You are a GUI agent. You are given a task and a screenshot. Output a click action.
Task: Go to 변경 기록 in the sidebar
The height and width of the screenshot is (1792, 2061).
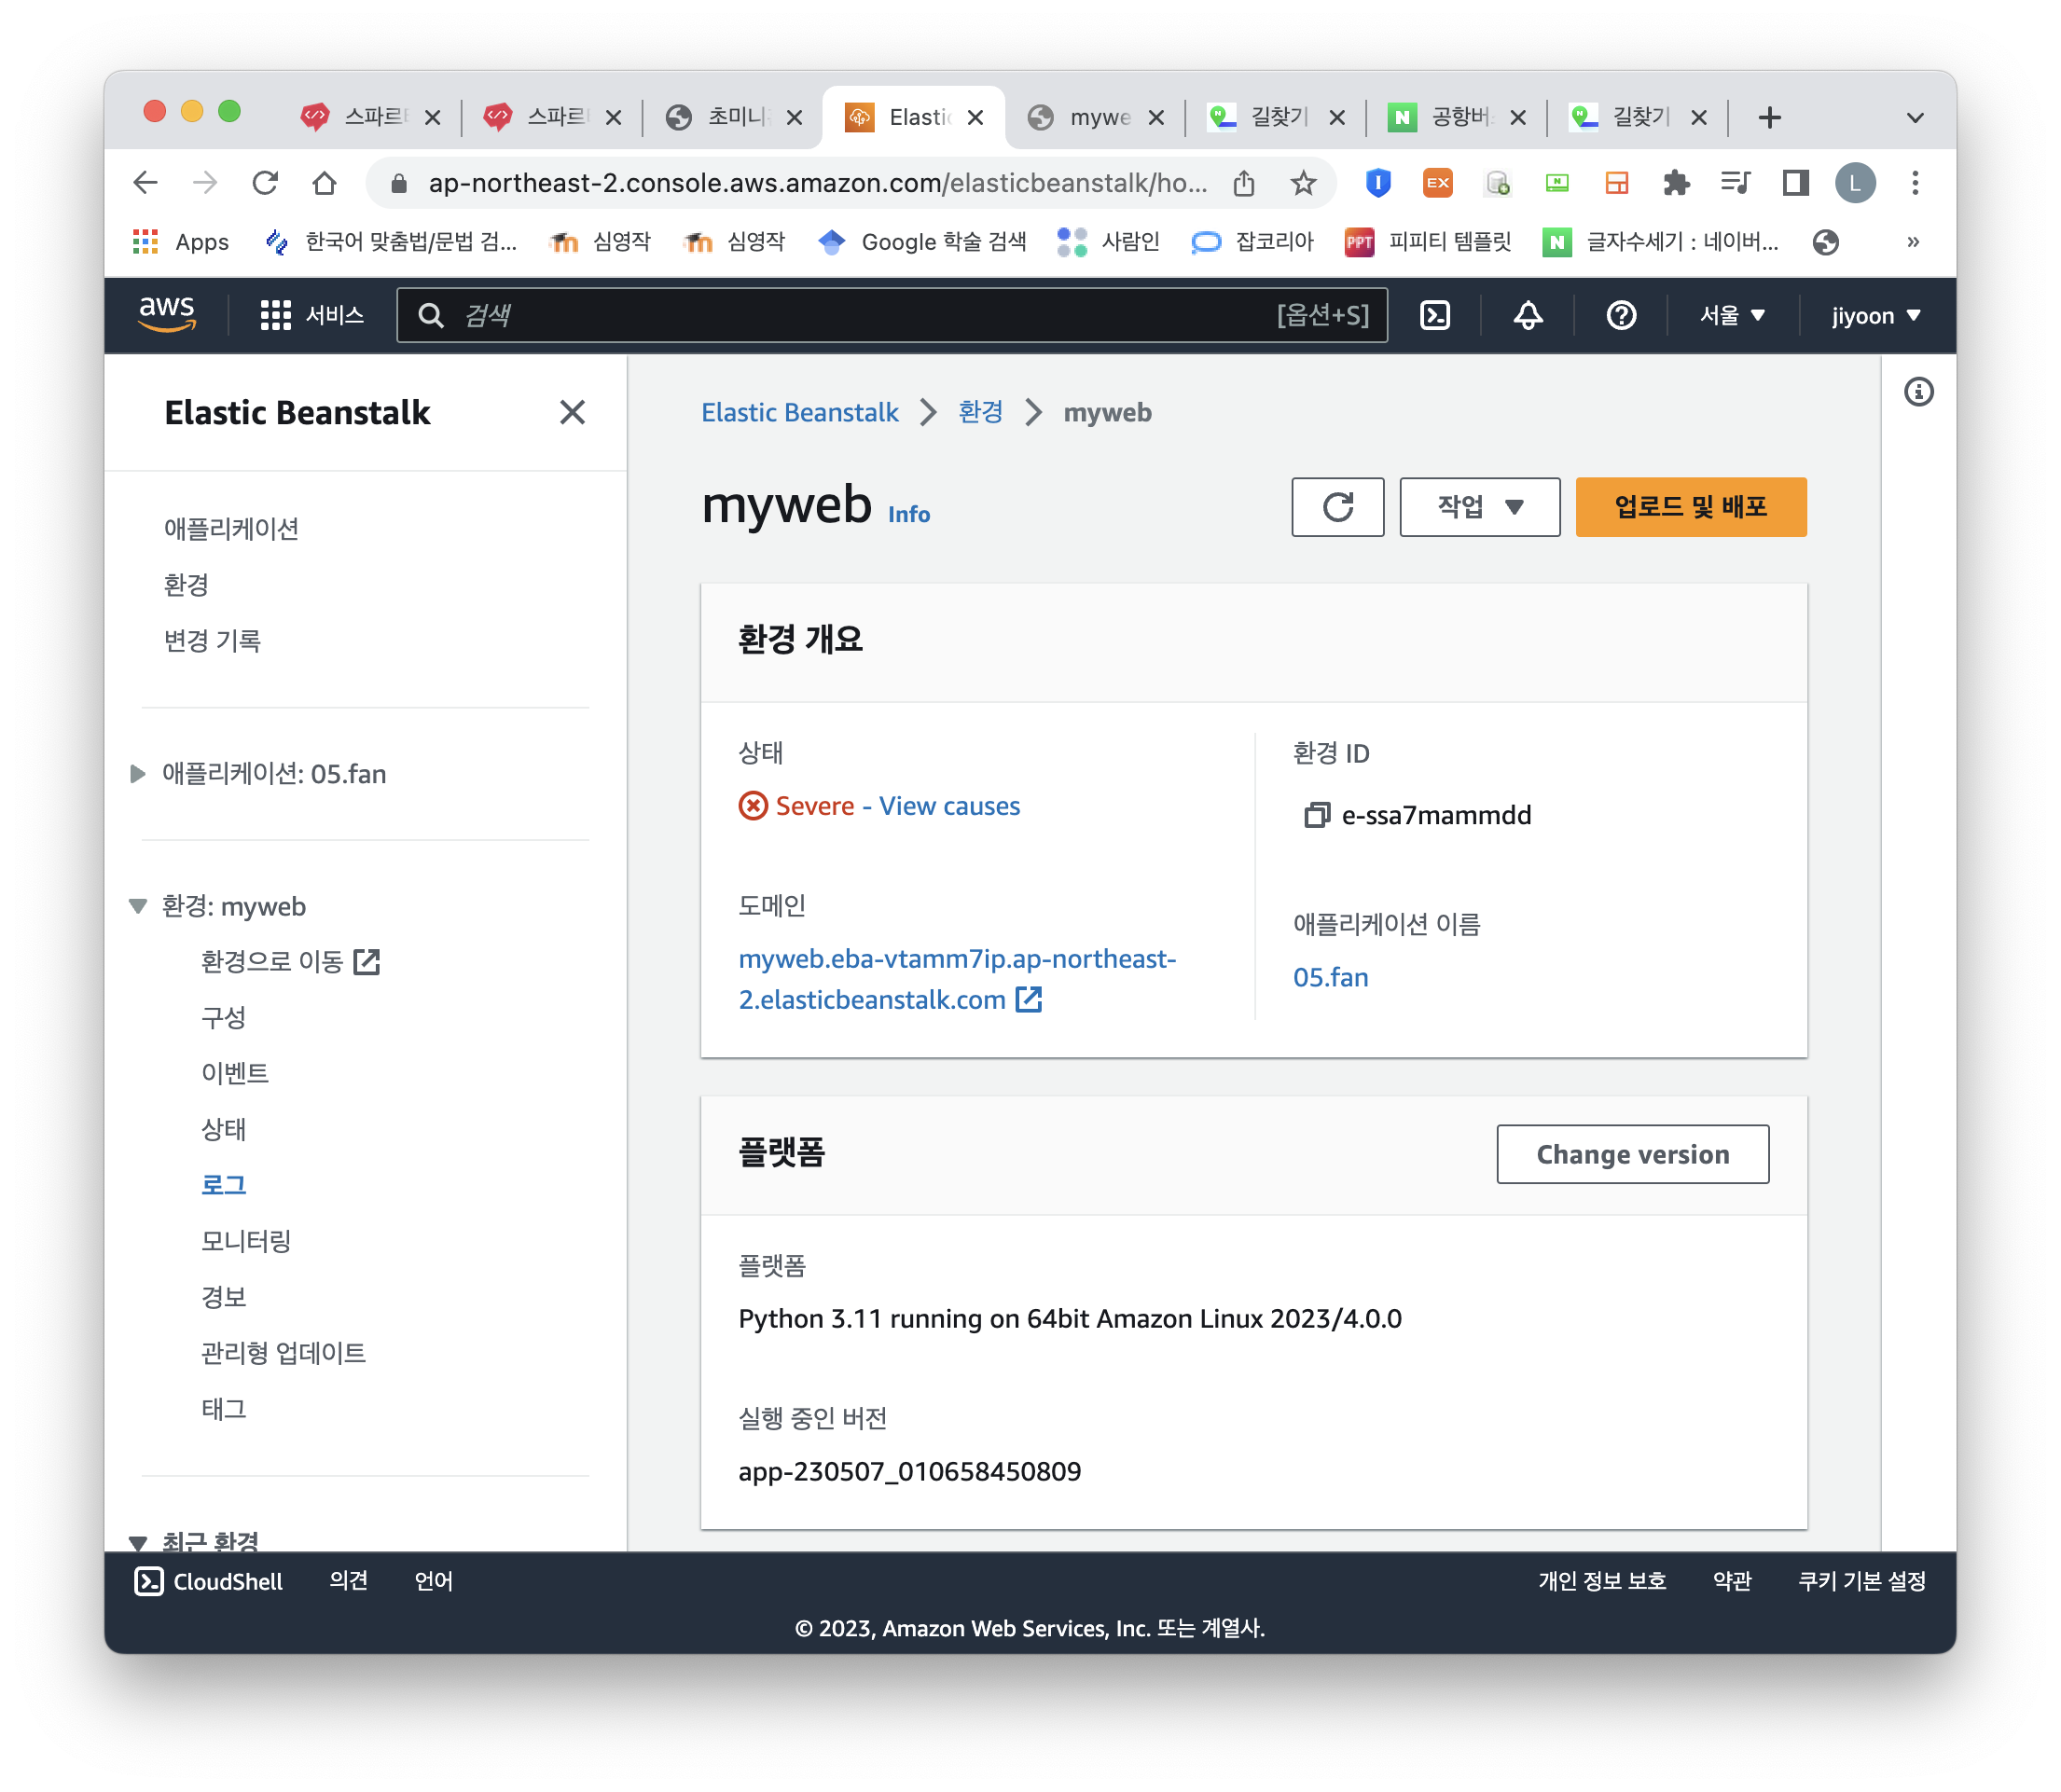(x=212, y=641)
